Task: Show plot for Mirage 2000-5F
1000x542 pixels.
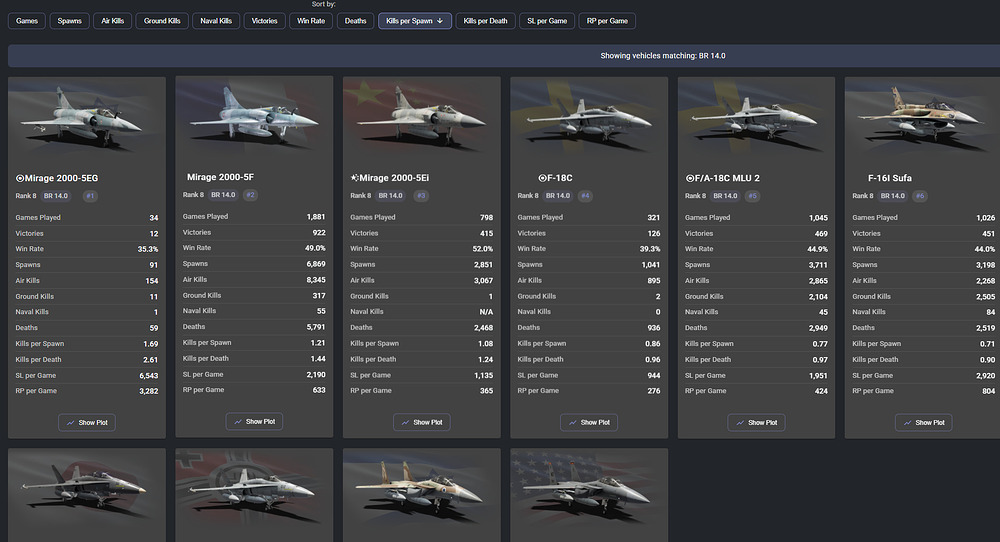Action: point(254,421)
